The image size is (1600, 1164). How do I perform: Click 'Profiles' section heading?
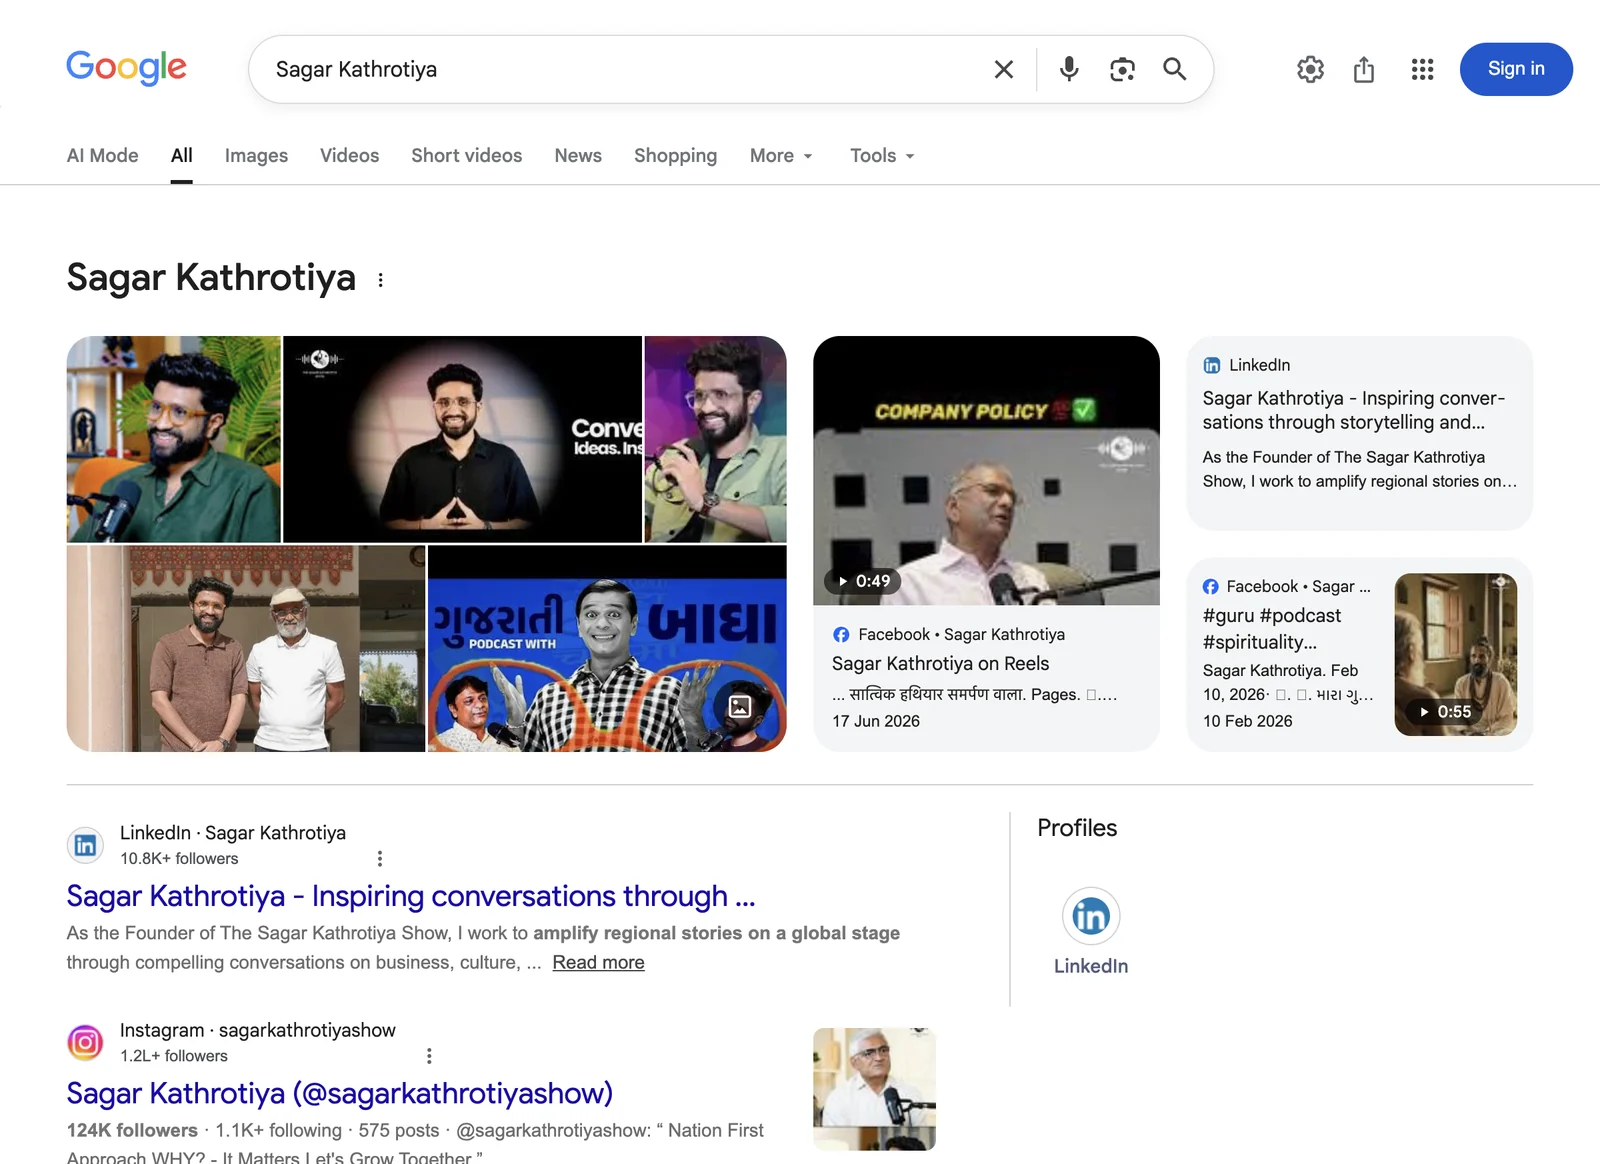(x=1077, y=828)
